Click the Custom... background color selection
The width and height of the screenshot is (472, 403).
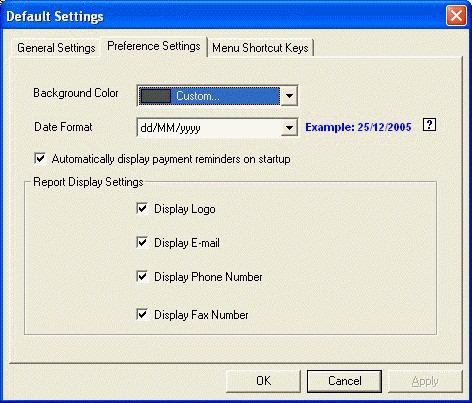pos(209,96)
